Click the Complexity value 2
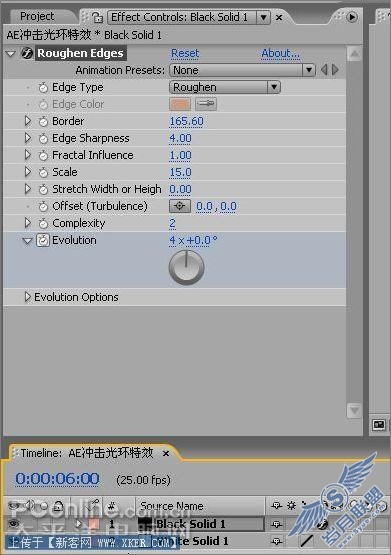 click(x=172, y=223)
